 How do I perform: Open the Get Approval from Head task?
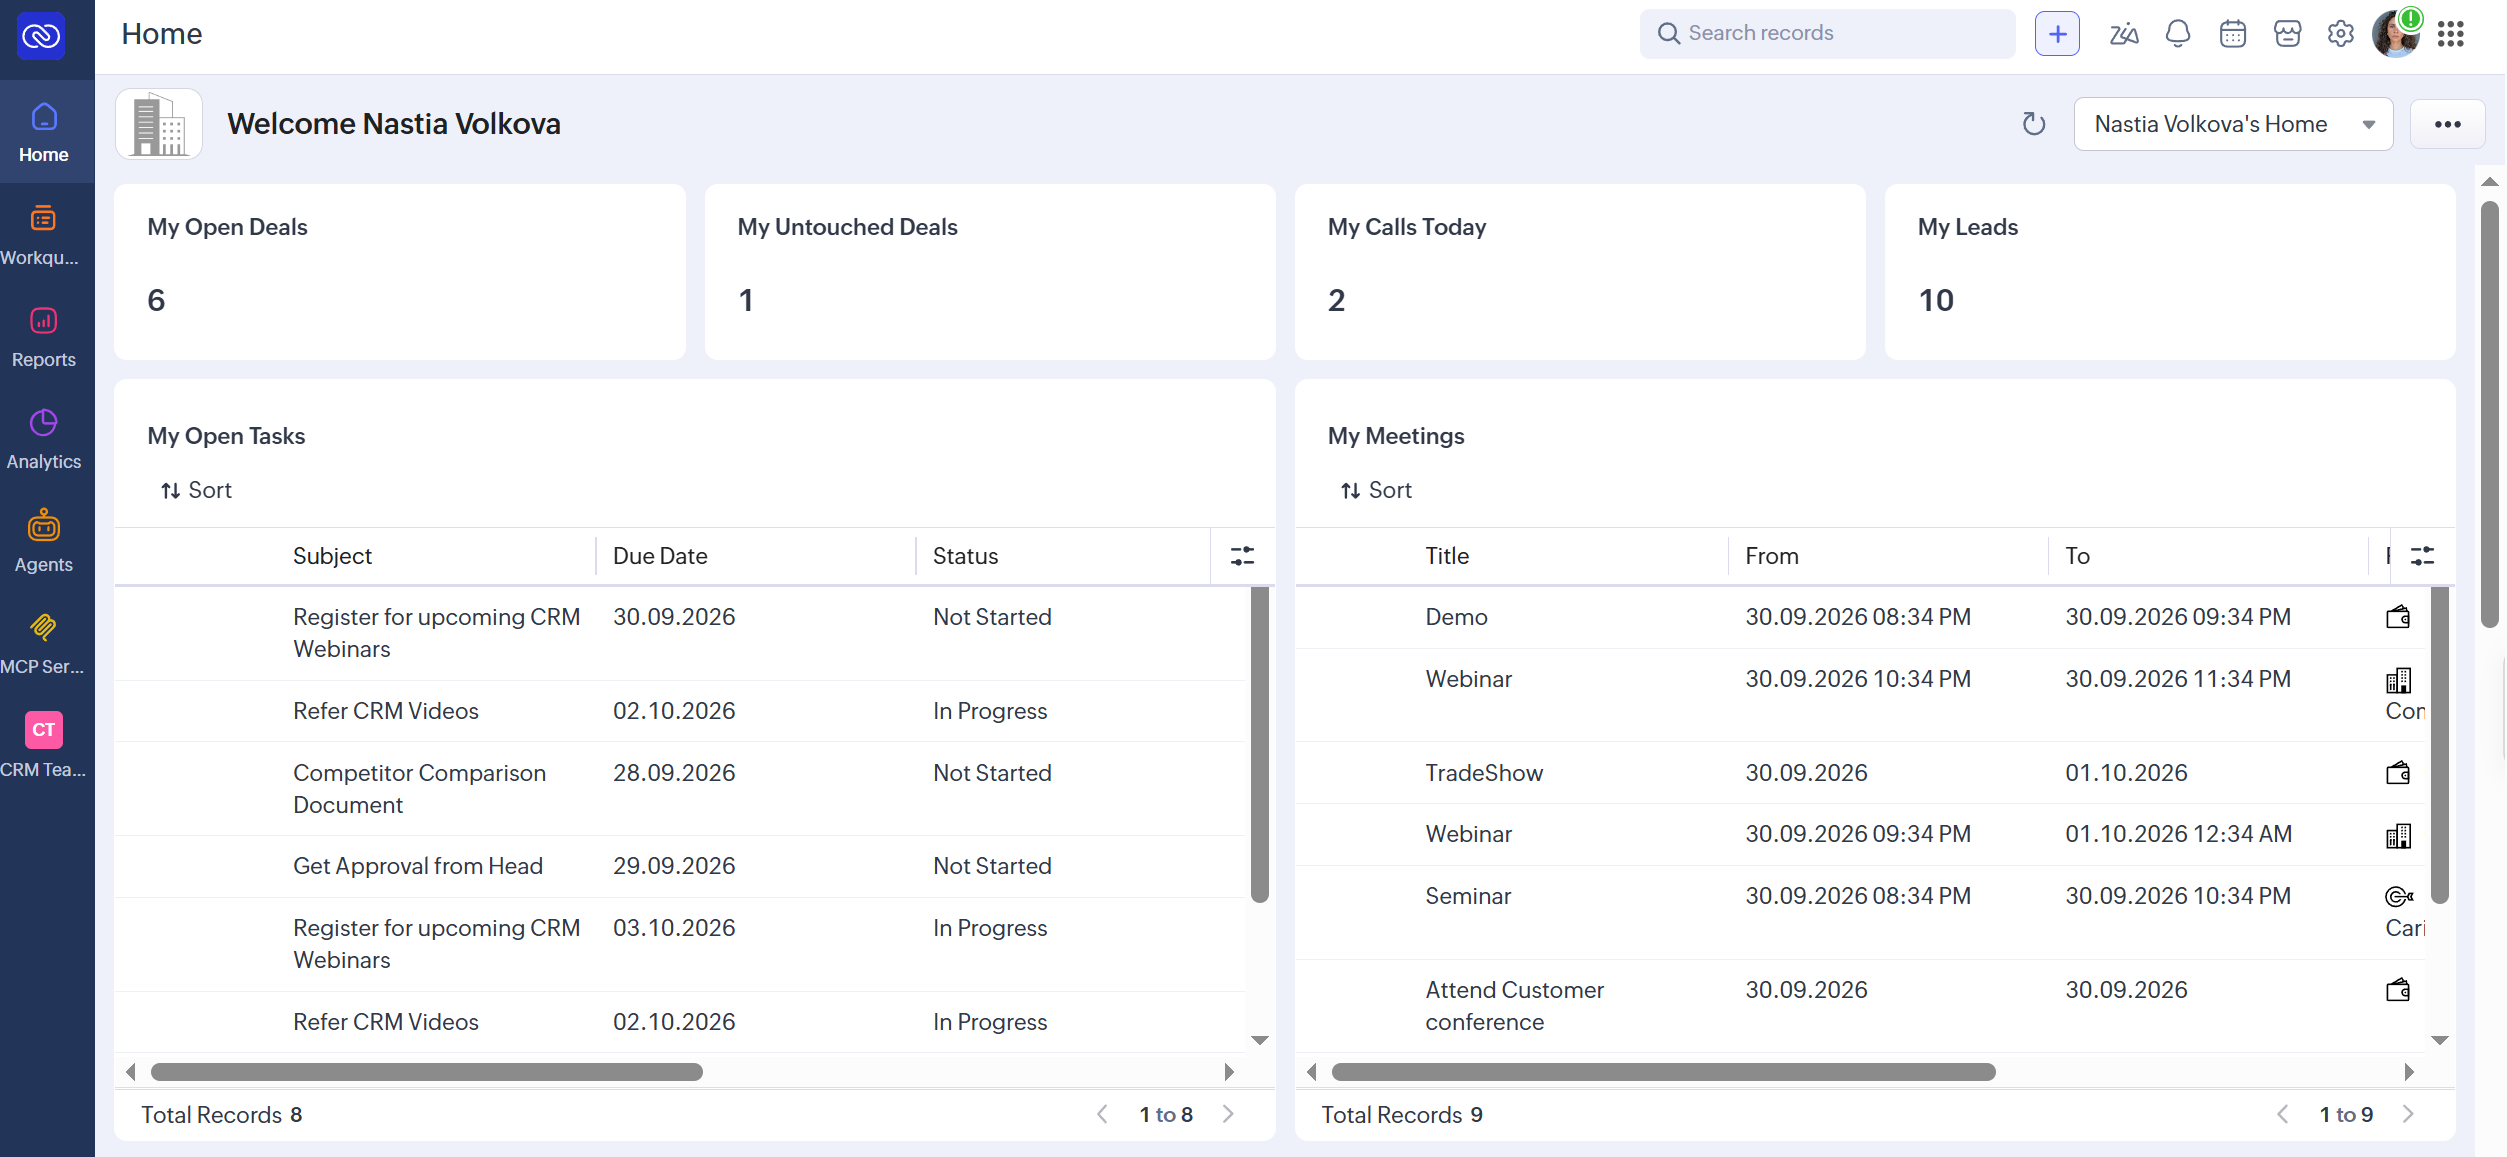[418, 866]
